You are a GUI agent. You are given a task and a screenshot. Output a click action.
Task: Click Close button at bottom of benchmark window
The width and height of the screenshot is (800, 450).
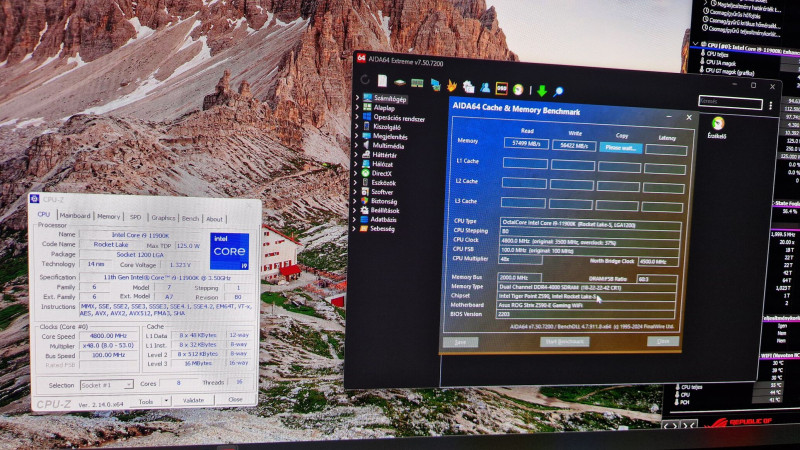663,341
